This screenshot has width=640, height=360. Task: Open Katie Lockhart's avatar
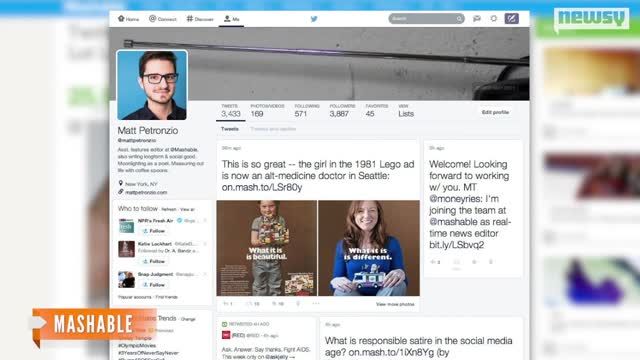126,249
